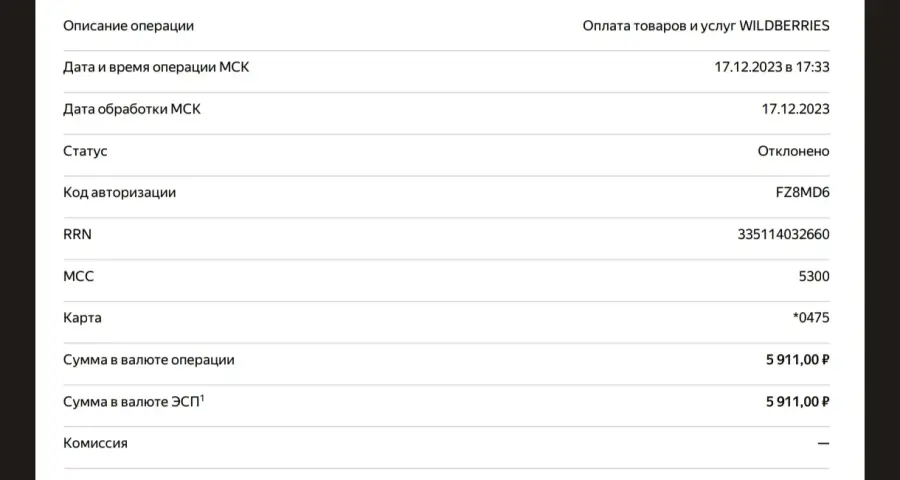
Task: Select 'Оплата товаров и услуг WILDBERRIES' text
Action: coord(706,26)
